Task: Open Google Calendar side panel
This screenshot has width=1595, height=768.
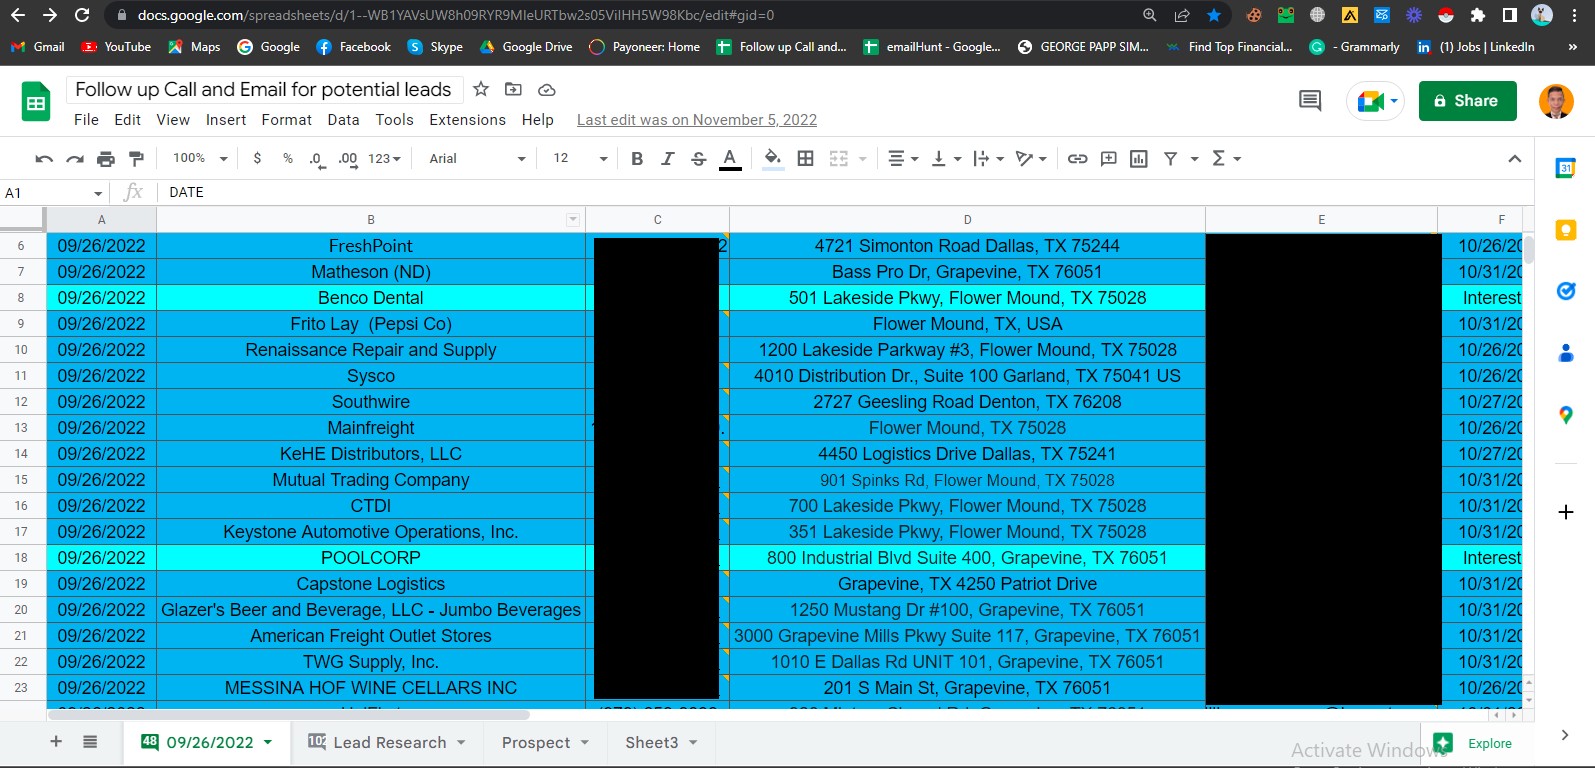Action: (1566, 168)
